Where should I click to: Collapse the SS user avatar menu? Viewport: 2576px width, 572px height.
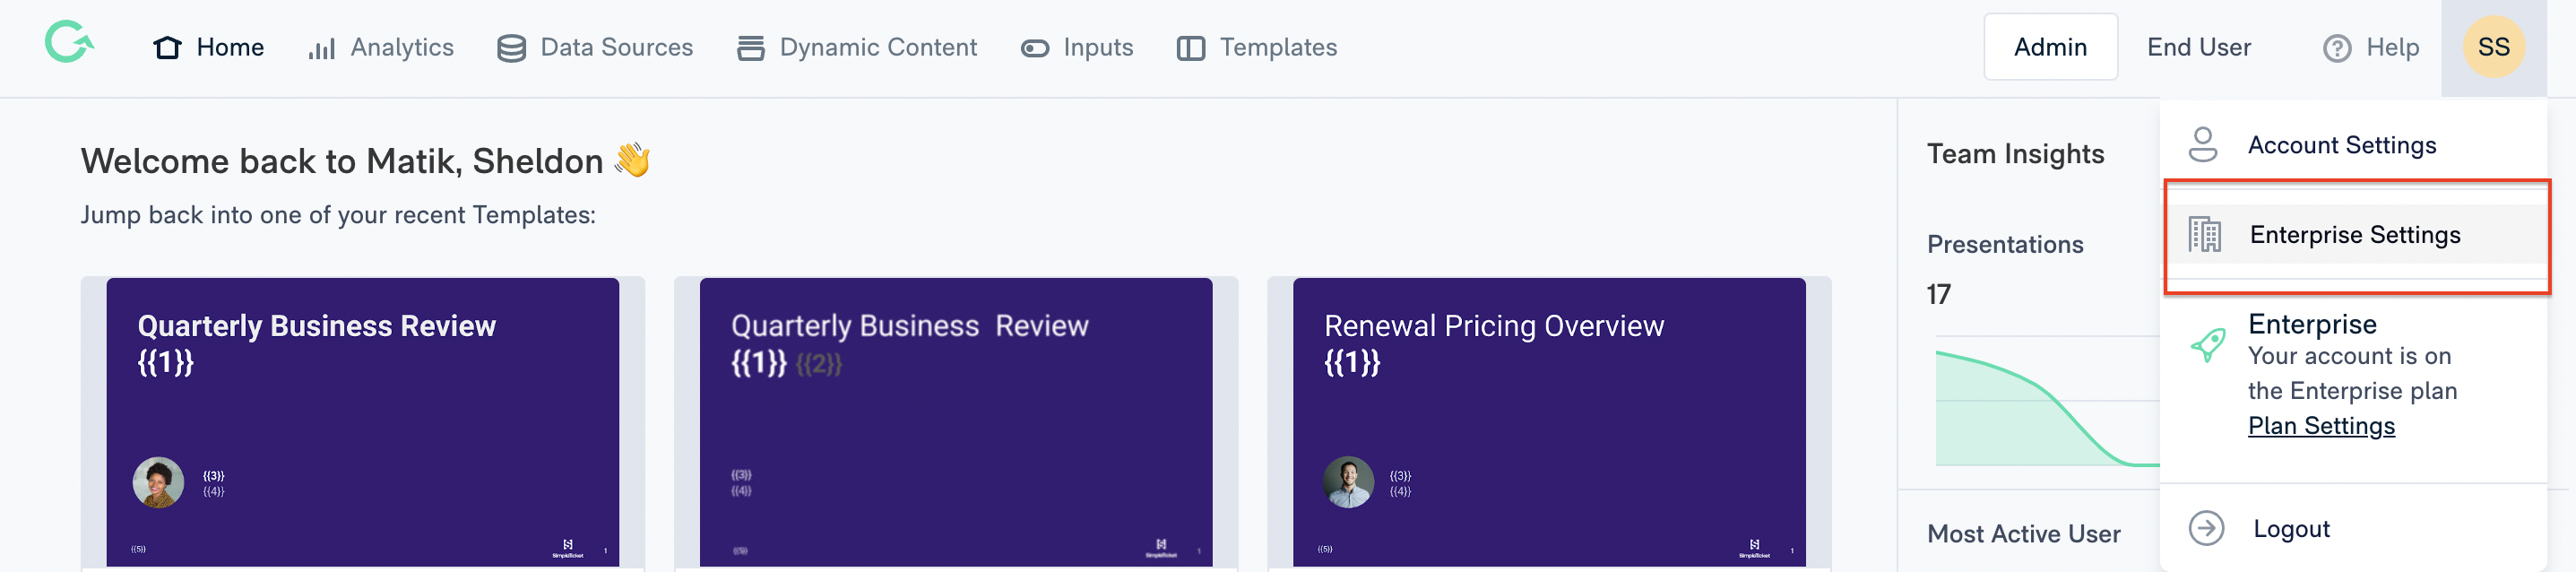point(2493,47)
